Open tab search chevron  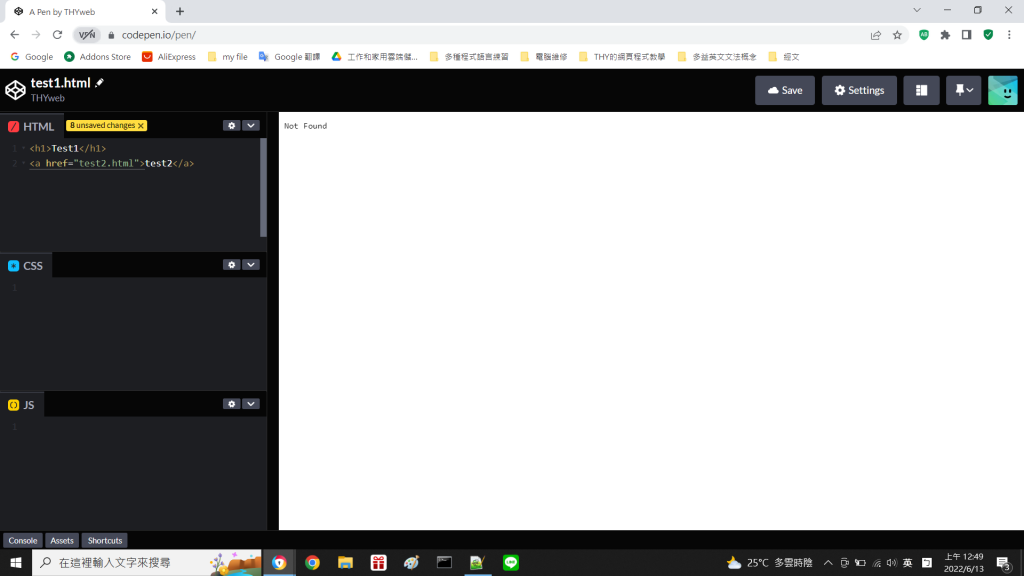[x=917, y=10]
